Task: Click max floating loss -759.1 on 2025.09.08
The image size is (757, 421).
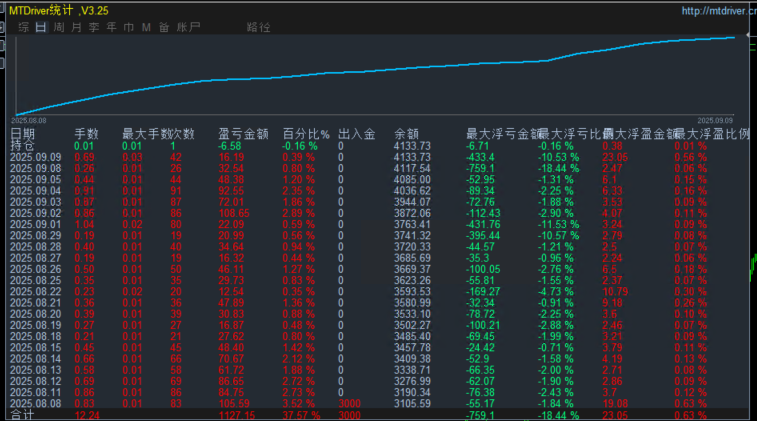Action: [x=480, y=168]
